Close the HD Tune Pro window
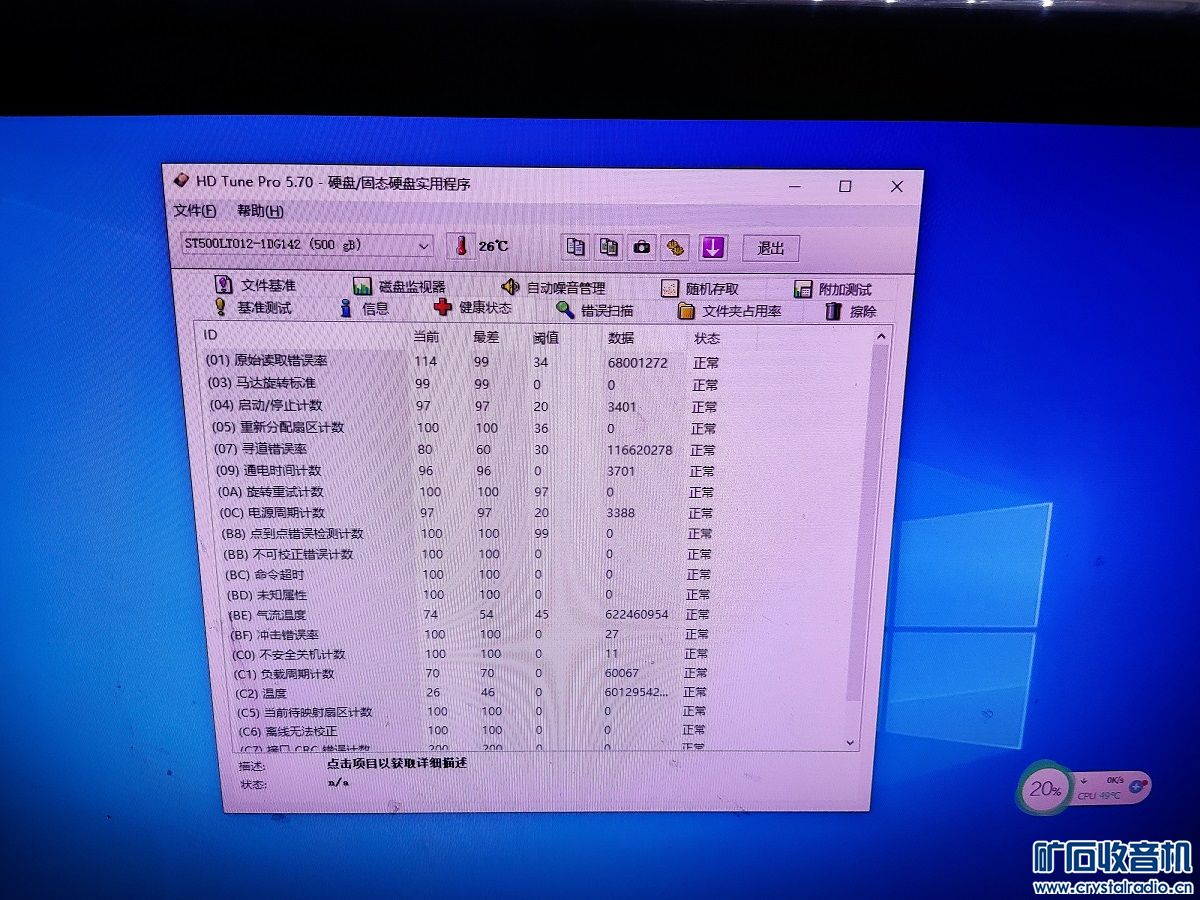The height and width of the screenshot is (900, 1200). pos(896,186)
